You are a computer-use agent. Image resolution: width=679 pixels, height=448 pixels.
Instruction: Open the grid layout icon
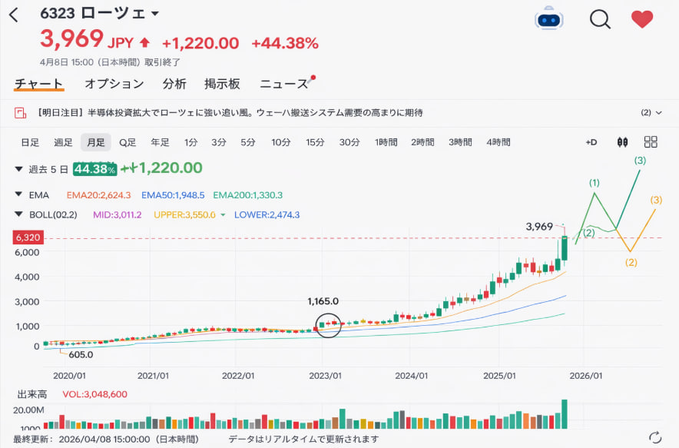650,142
